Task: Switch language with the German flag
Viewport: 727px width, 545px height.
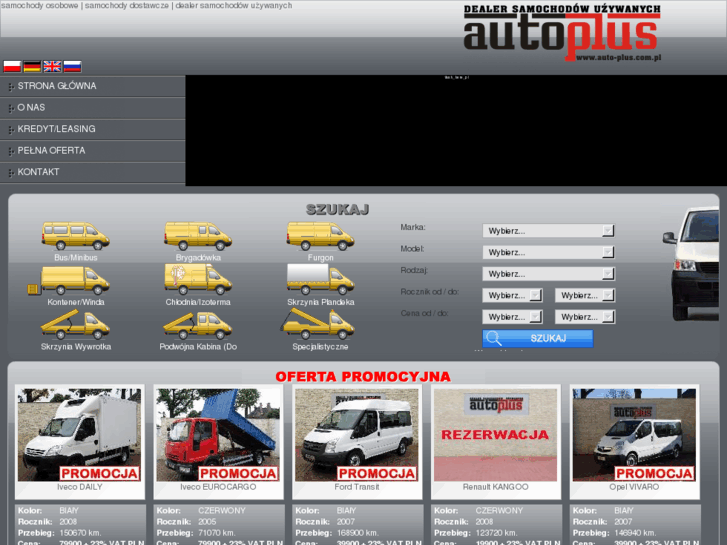Action: pyautogui.click(x=32, y=66)
